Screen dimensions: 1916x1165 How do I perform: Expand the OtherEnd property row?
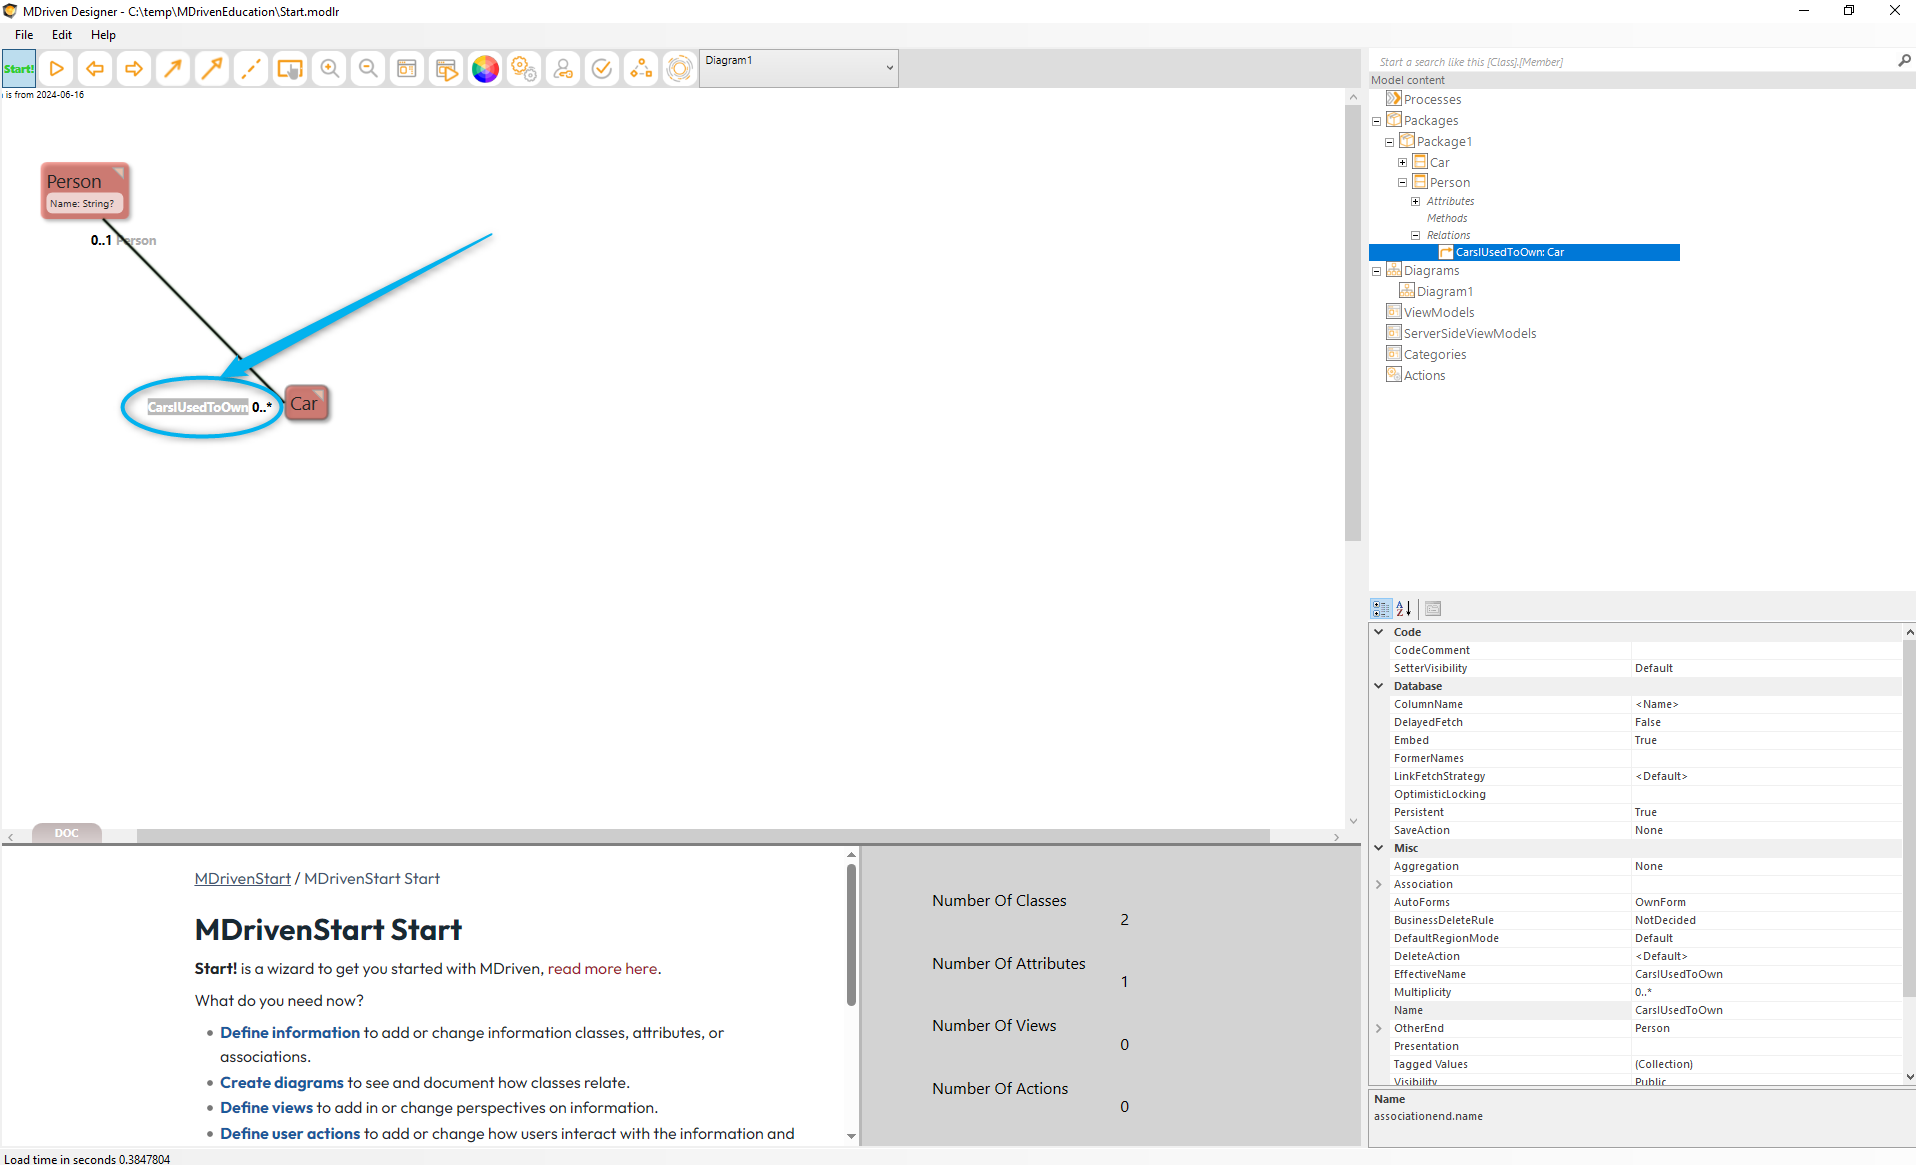[1379, 1028]
